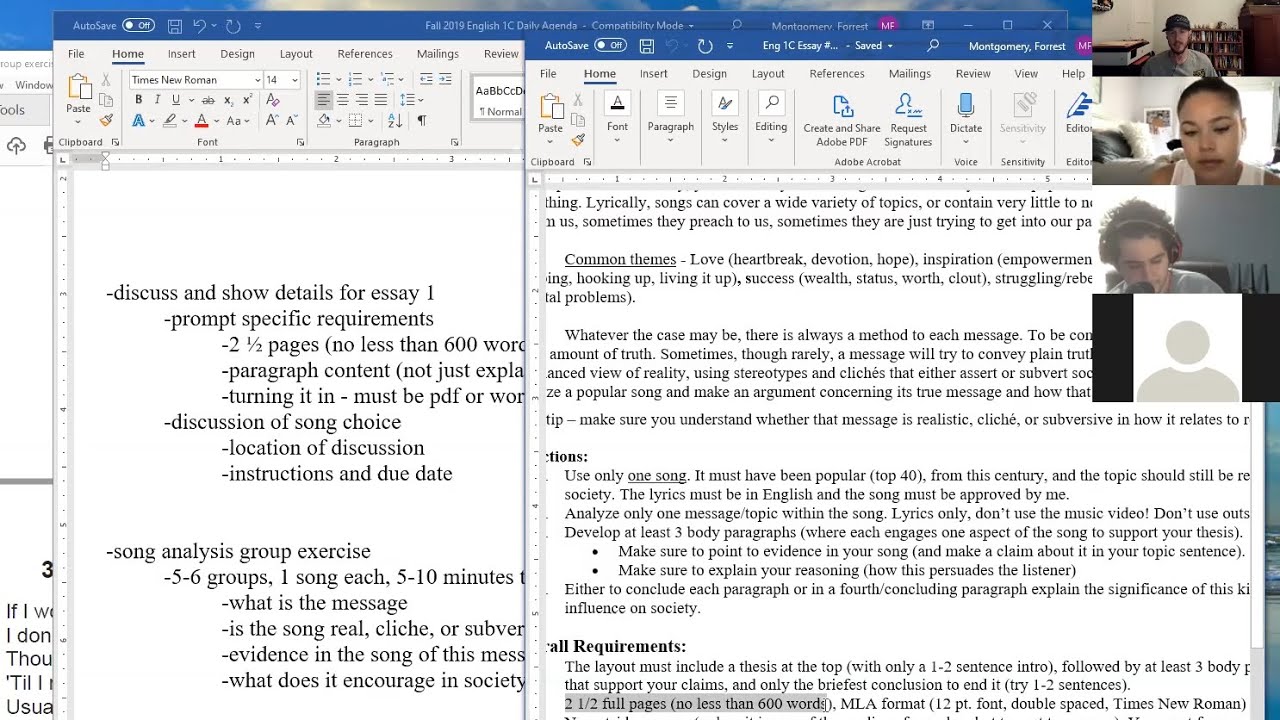Click Bold in the Daily Agenda window
This screenshot has width=1280, height=720.
[138, 100]
